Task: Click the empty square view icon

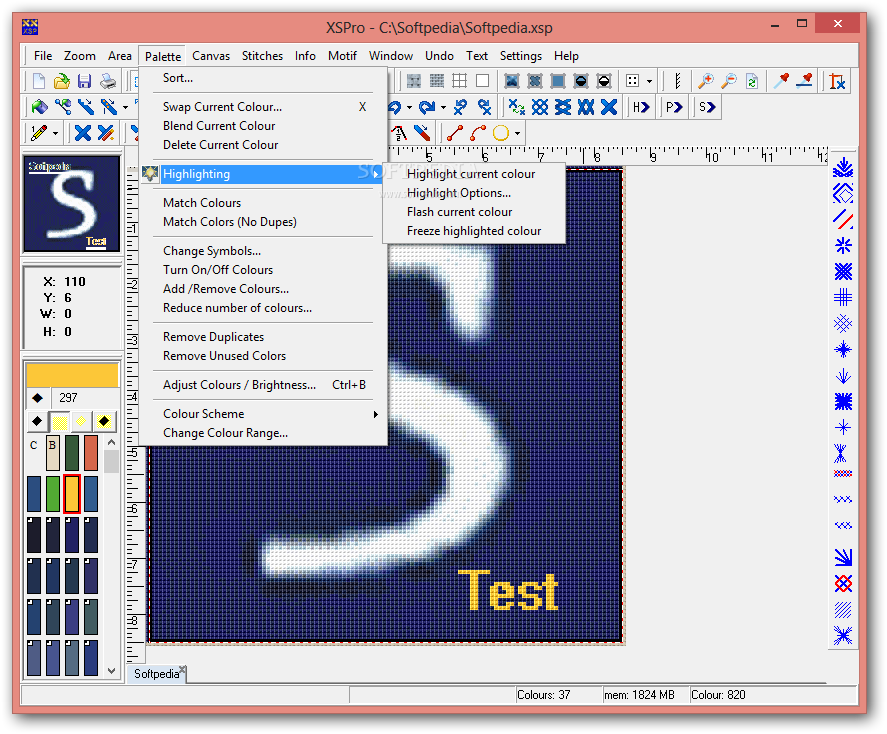Action: click(x=483, y=81)
